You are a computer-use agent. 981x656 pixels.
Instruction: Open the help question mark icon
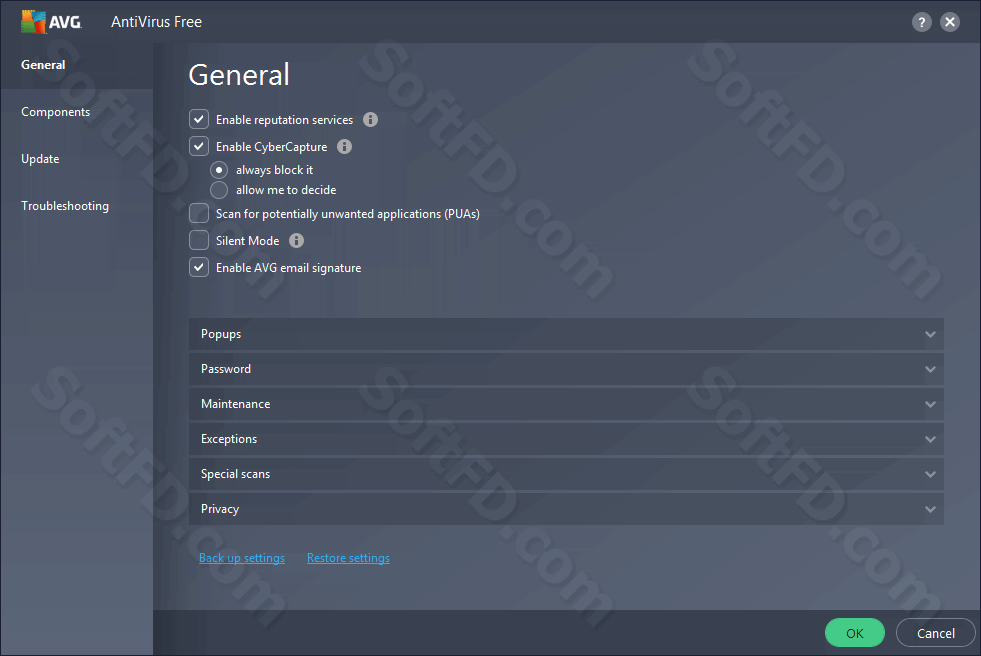click(x=922, y=23)
